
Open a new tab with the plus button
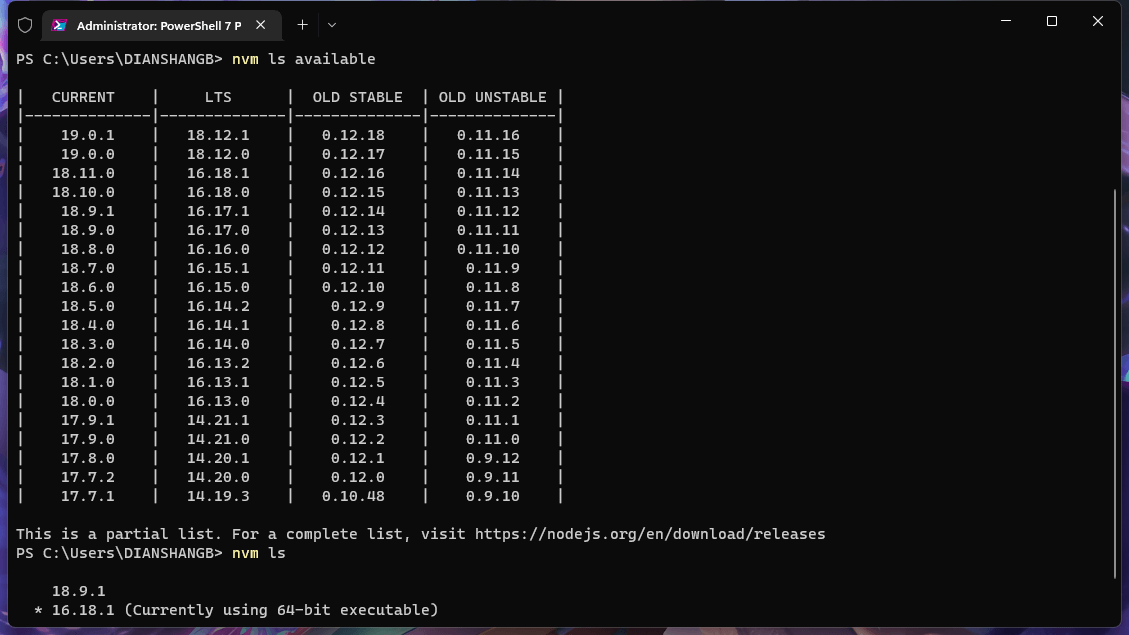tap(302, 25)
